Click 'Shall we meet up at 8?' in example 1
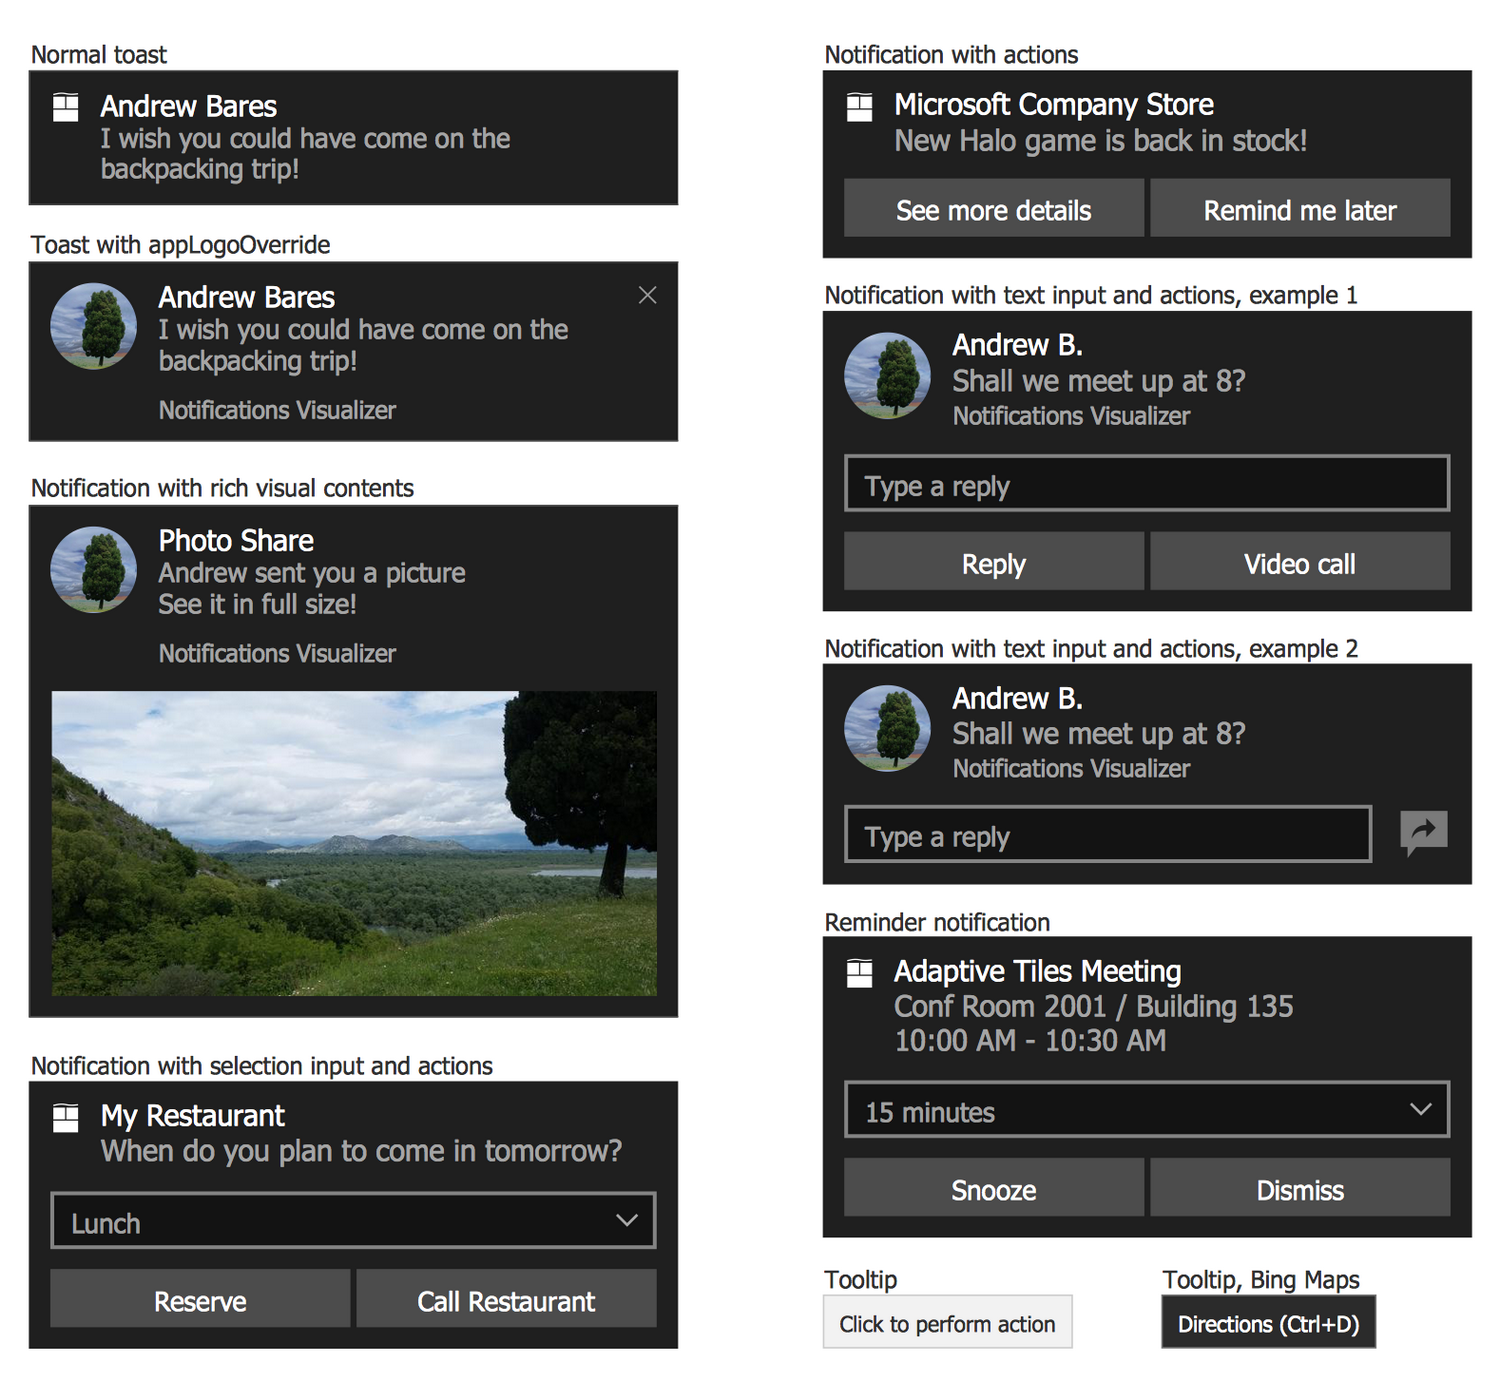This screenshot has height=1382, width=1500. 1099,381
